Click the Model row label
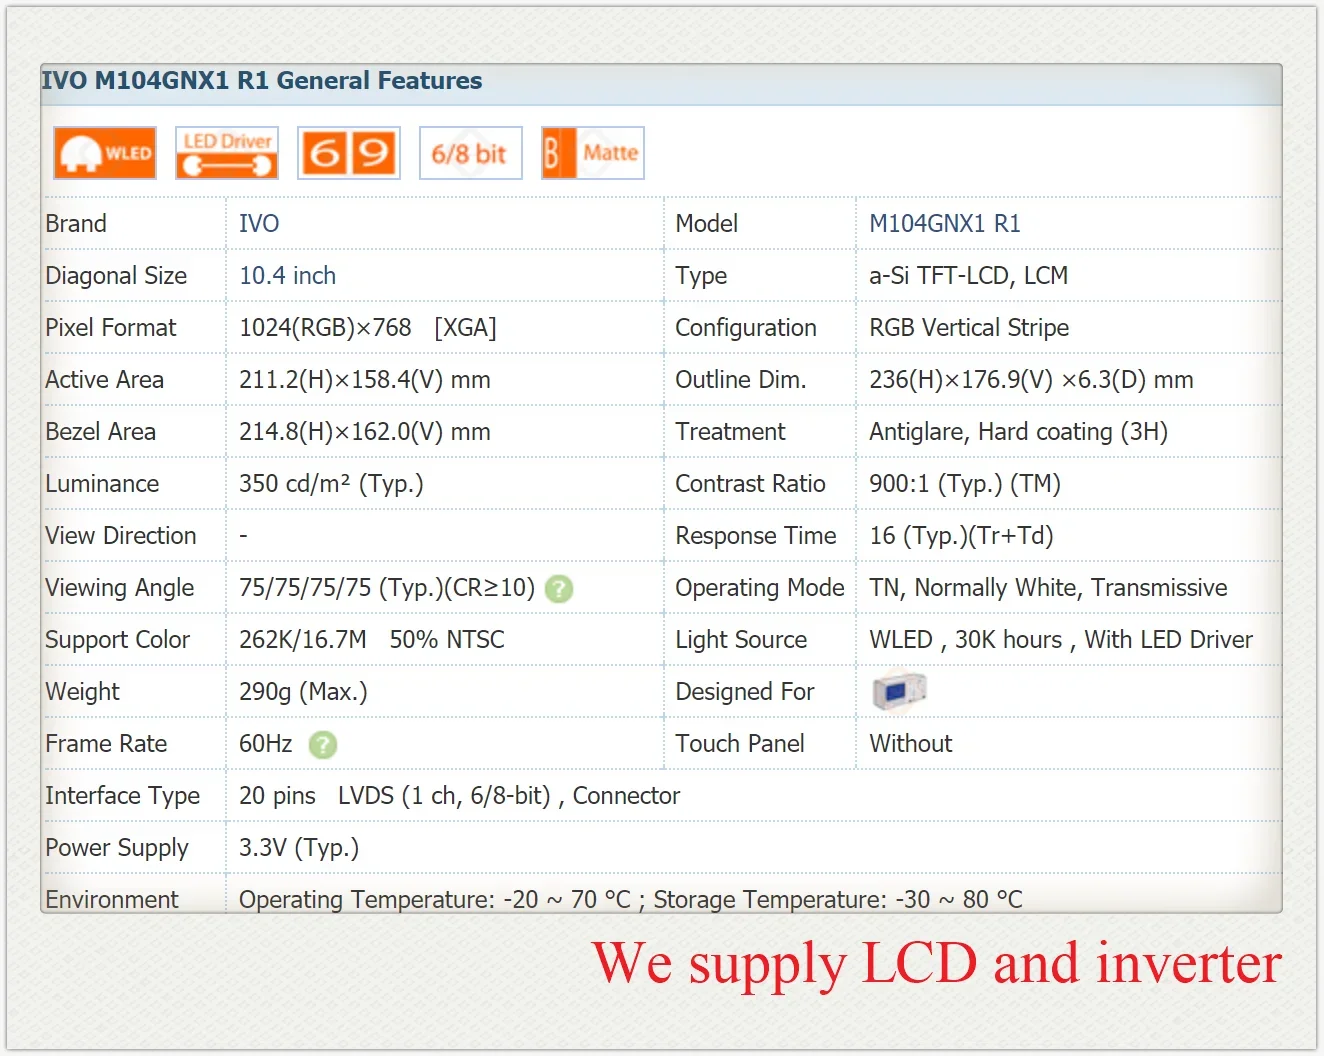This screenshot has height=1056, width=1324. 707,224
